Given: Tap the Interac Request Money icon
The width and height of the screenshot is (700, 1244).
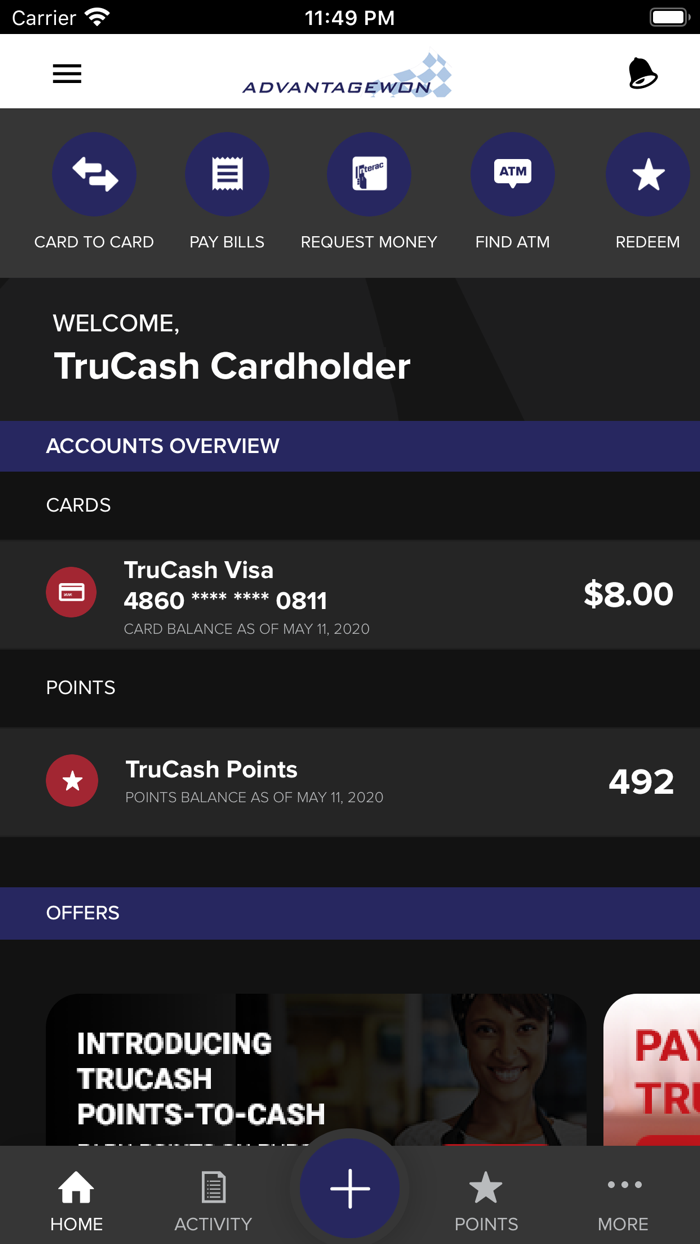Looking at the screenshot, I should pyautogui.click(x=369, y=174).
